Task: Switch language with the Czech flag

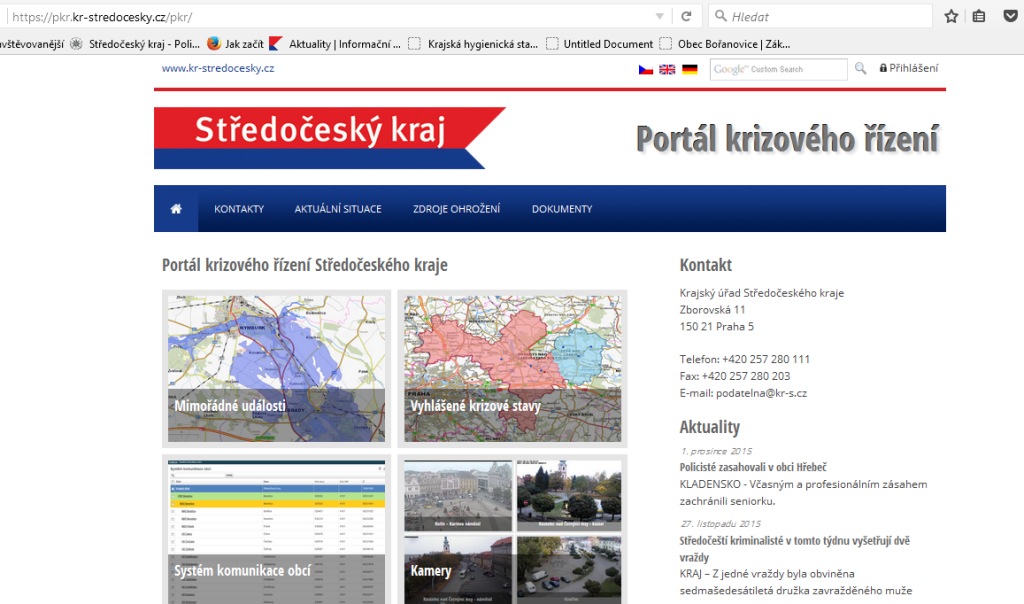Action: (x=646, y=69)
